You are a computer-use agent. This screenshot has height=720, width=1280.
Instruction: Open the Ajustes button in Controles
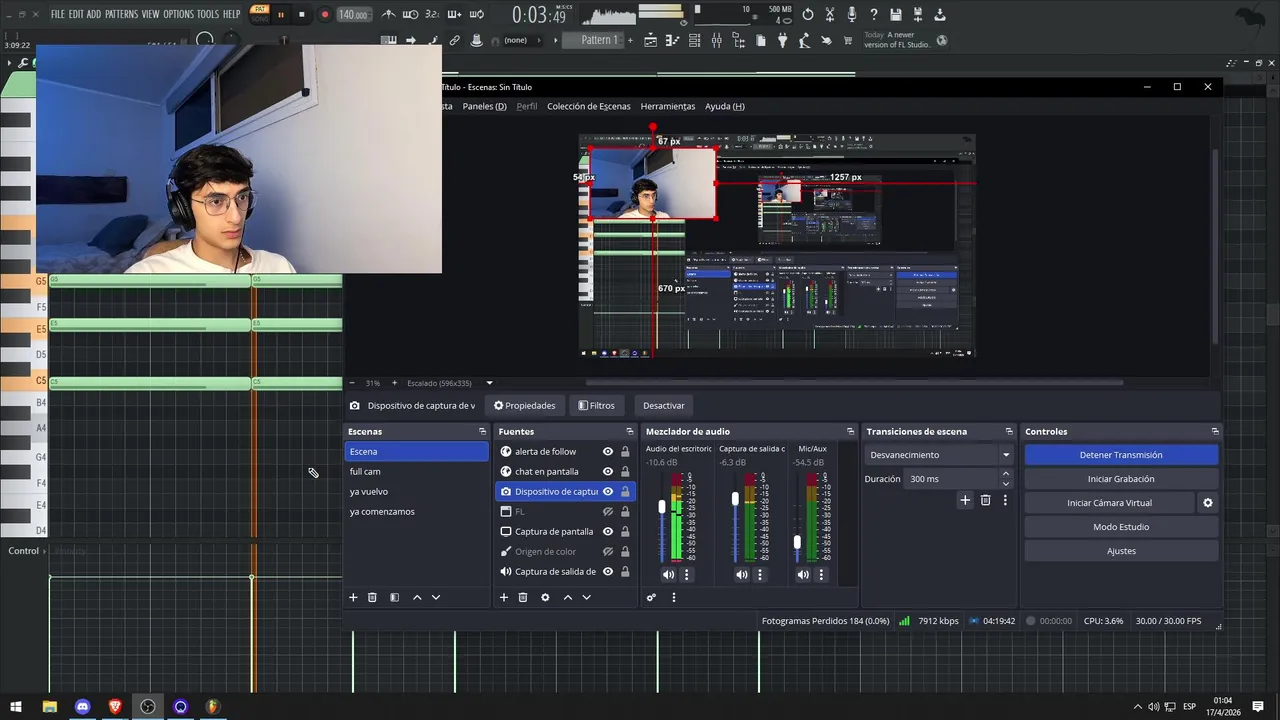click(x=1121, y=551)
